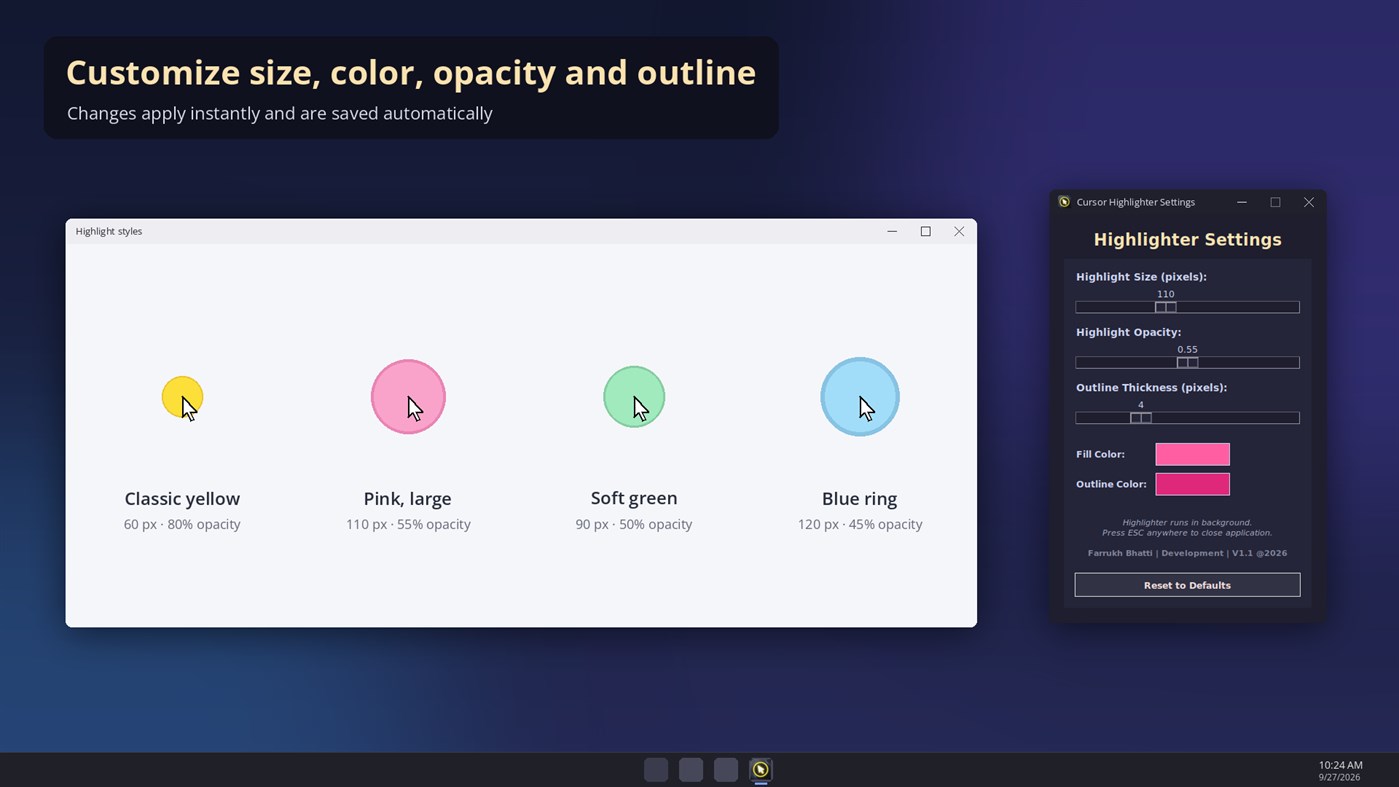Click the Highlight Size slider handle
Image resolution: width=1399 pixels, height=787 pixels.
point(1166,307)
